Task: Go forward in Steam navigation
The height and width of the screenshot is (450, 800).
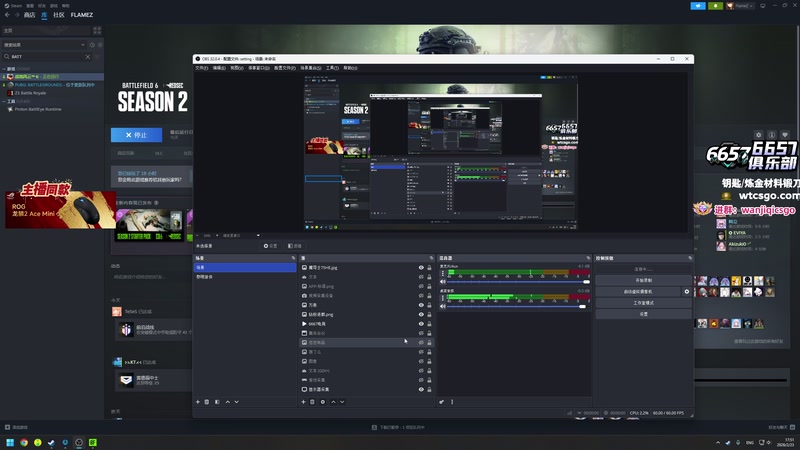Action: pos(17,15)
